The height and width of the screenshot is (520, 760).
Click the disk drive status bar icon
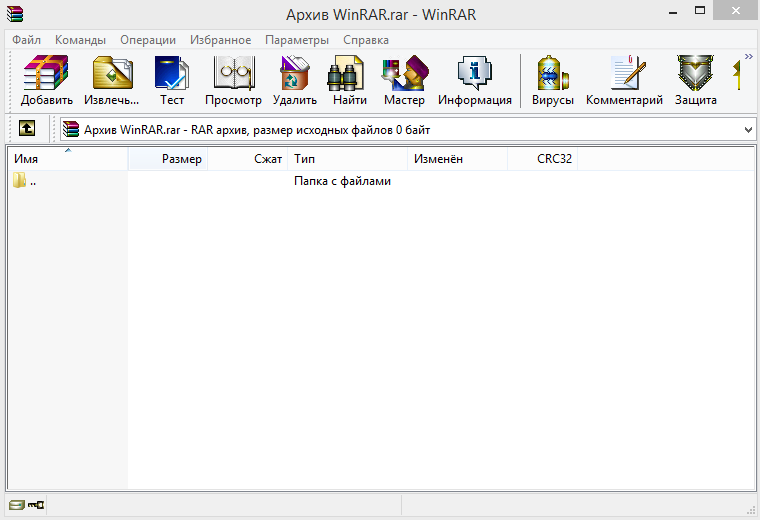click(x=16, y=505)
